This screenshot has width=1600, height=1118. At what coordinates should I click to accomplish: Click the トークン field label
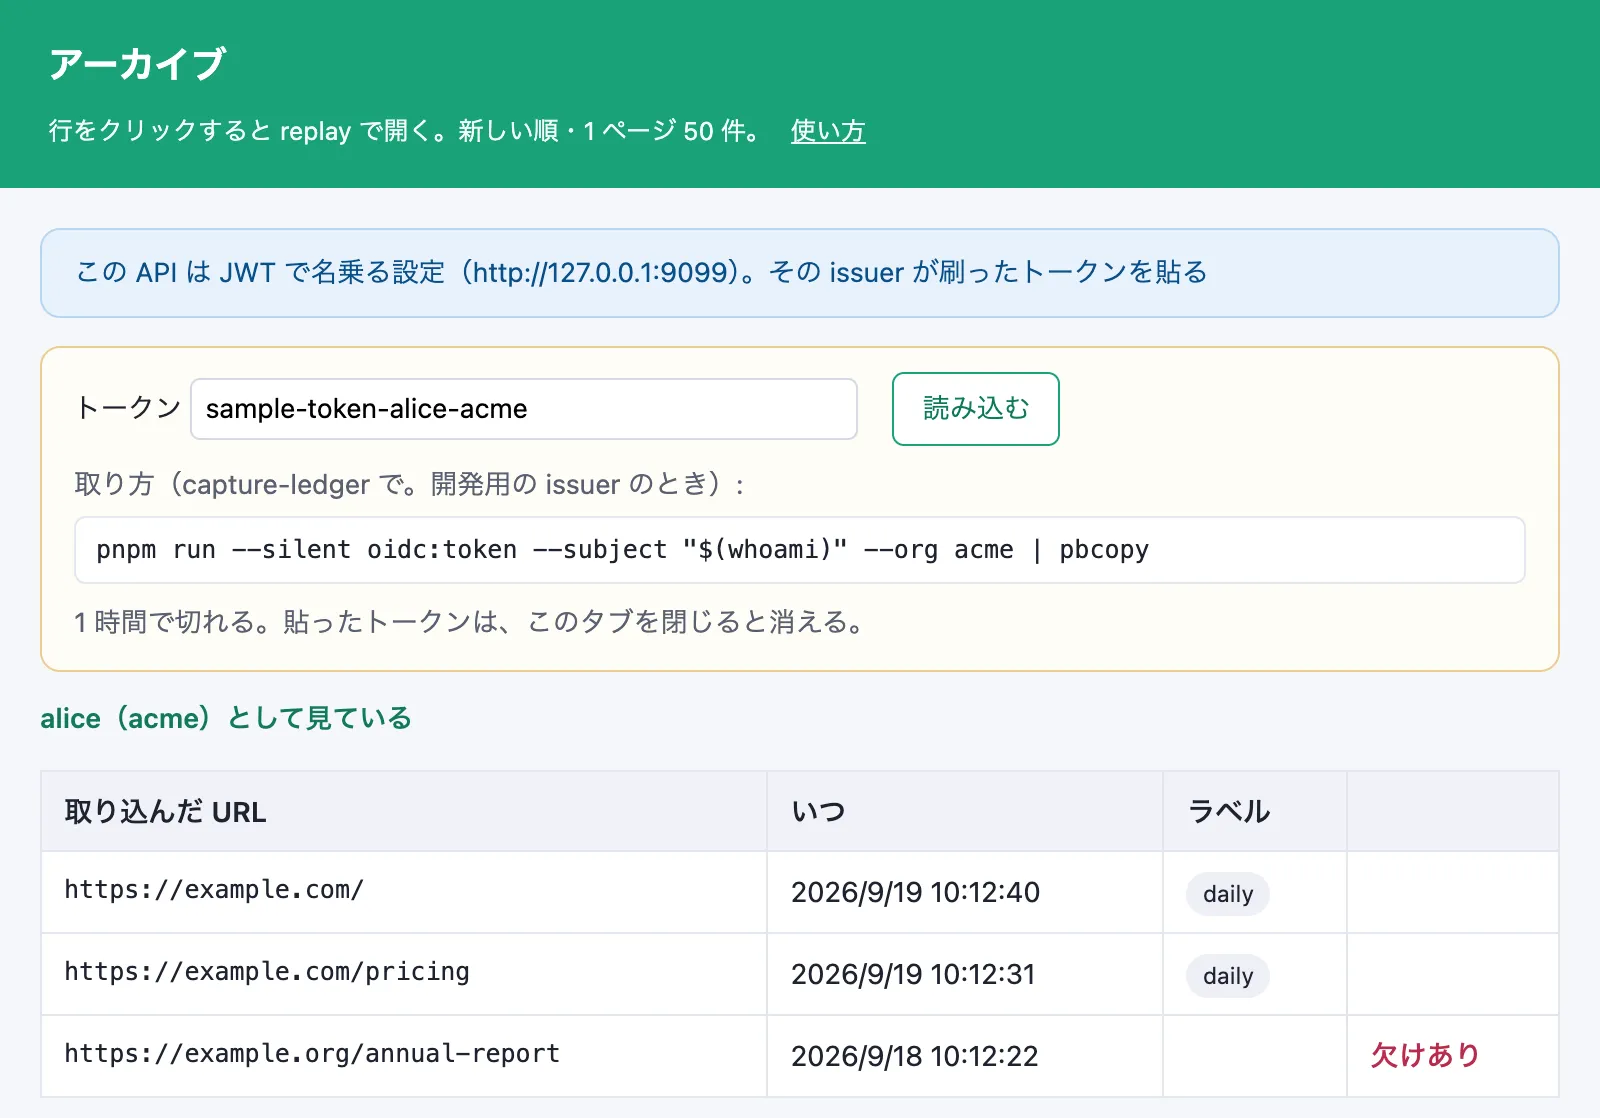(128, 408)
